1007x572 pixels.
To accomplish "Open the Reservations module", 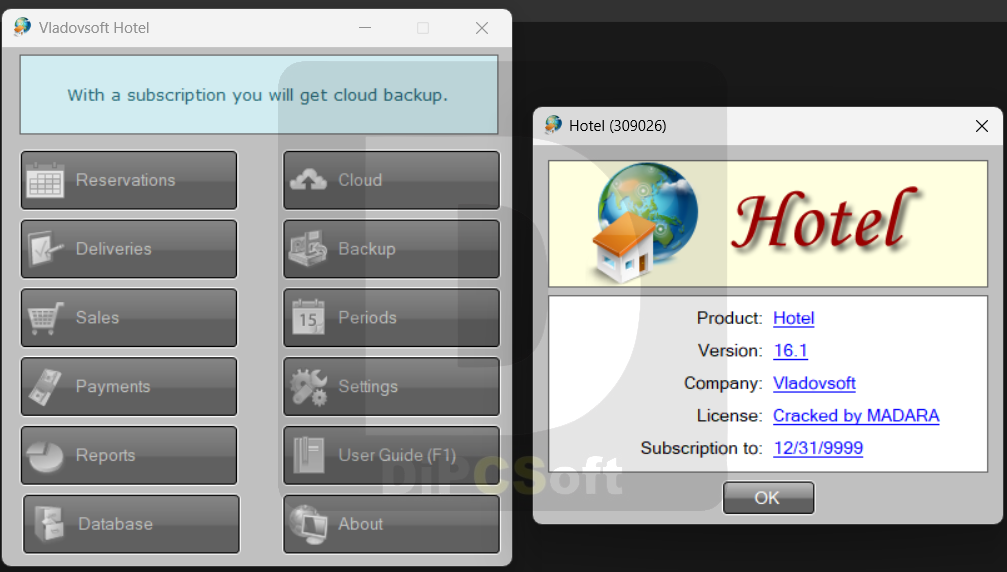I will pyautogui.click(x=129, y=180).
